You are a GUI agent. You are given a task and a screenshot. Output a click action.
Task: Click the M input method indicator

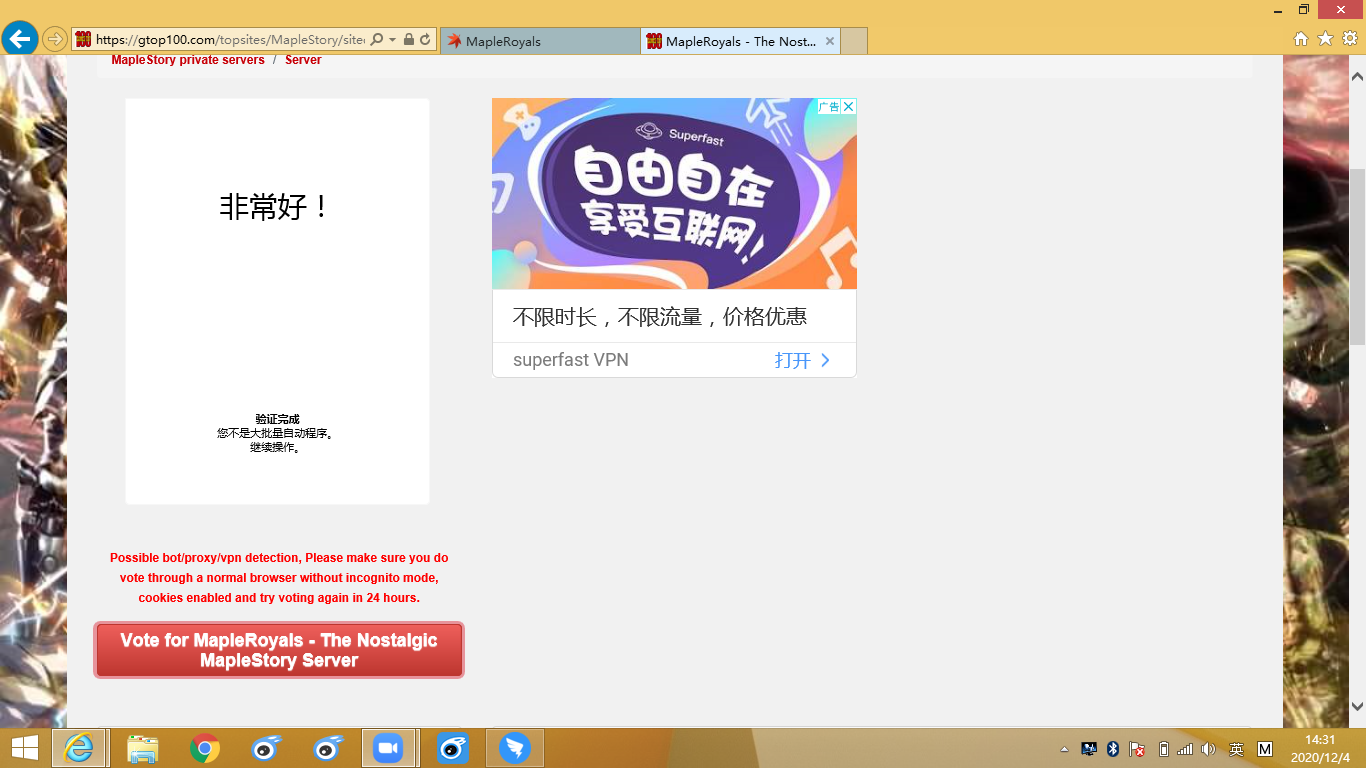tap(1264, 749)
